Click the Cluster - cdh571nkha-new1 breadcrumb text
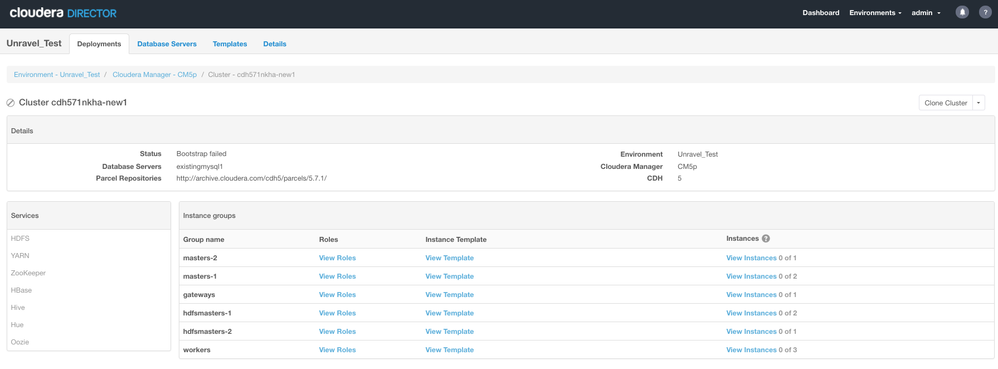This screenshot has height=369, width=998. (x=251, y=74)
